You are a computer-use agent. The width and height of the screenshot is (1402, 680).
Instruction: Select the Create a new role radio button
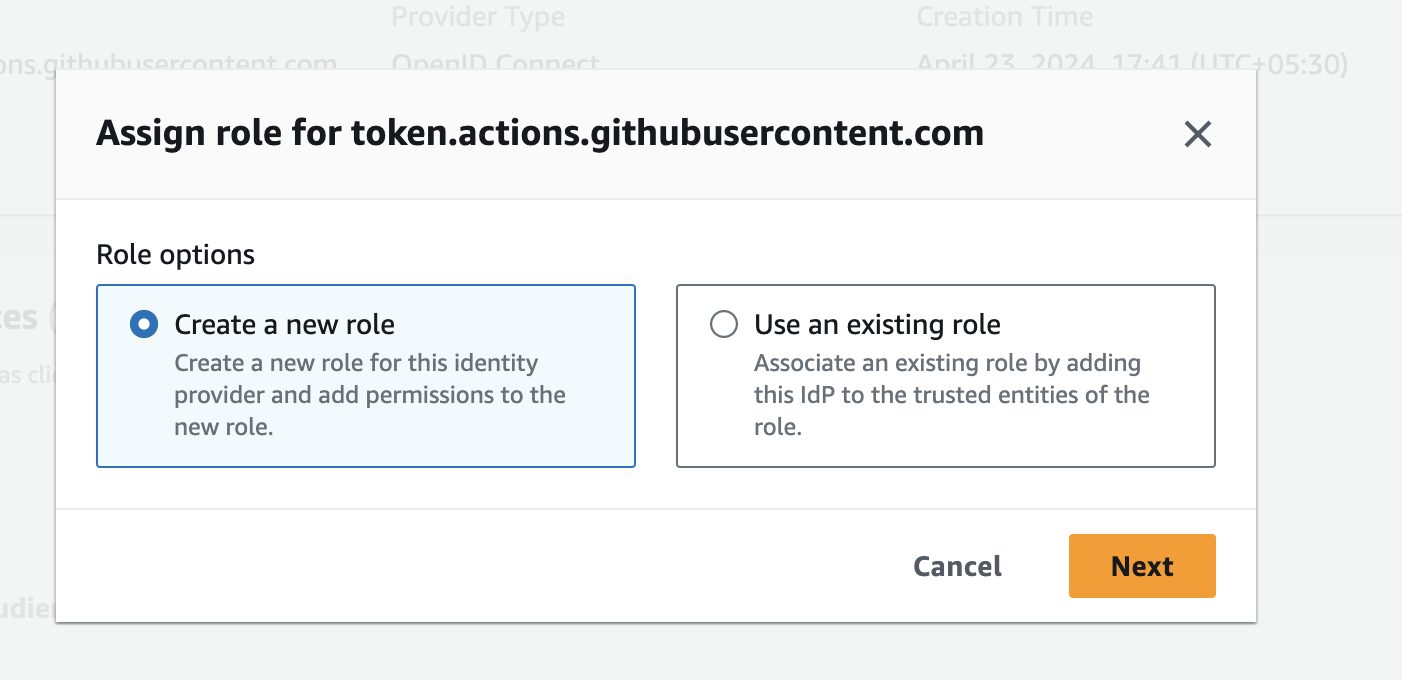point(144,324)
